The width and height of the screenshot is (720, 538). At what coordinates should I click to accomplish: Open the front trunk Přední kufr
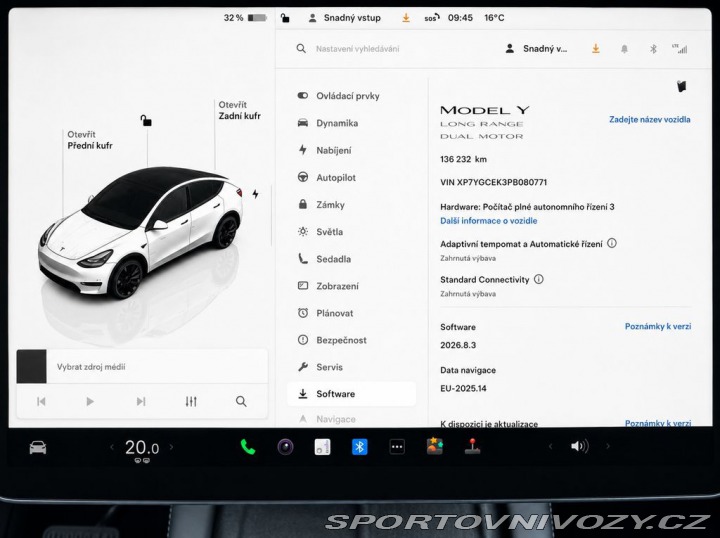click(90, 140)
